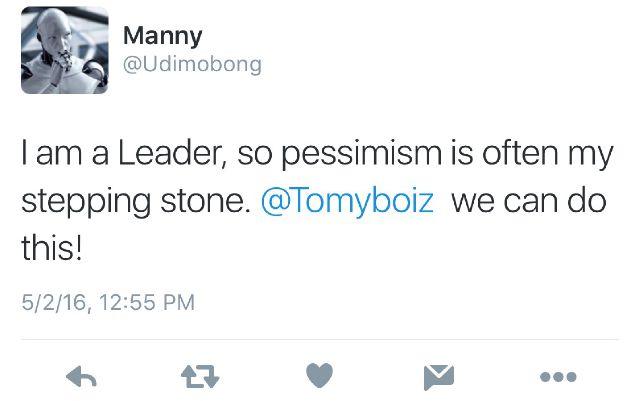Send tweet via Direct Message envelope icon
Viewport: 640px width, 401px height.
pyautogui.click(x=437, y=375)
